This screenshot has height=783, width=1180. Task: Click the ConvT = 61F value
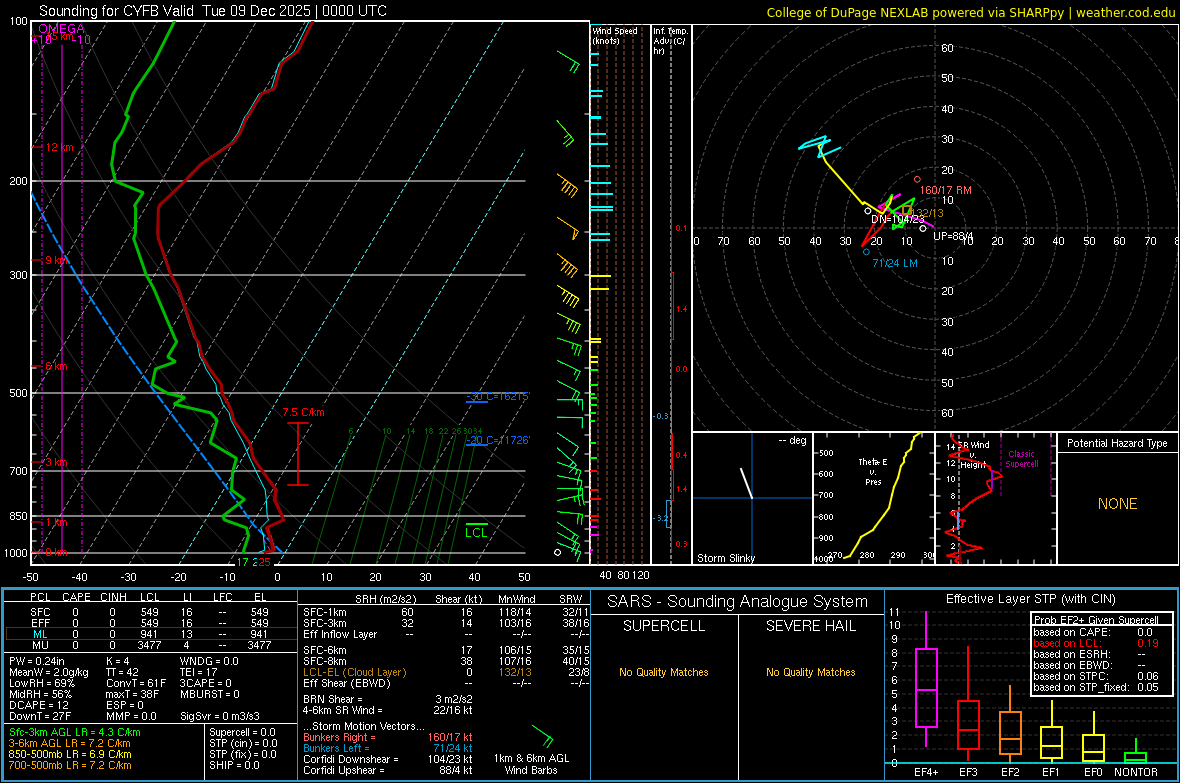click(x=136, y=683)
